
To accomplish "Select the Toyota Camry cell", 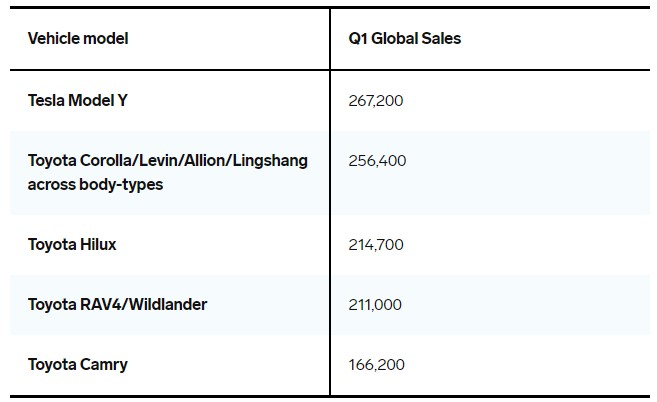I will [77, 364].
